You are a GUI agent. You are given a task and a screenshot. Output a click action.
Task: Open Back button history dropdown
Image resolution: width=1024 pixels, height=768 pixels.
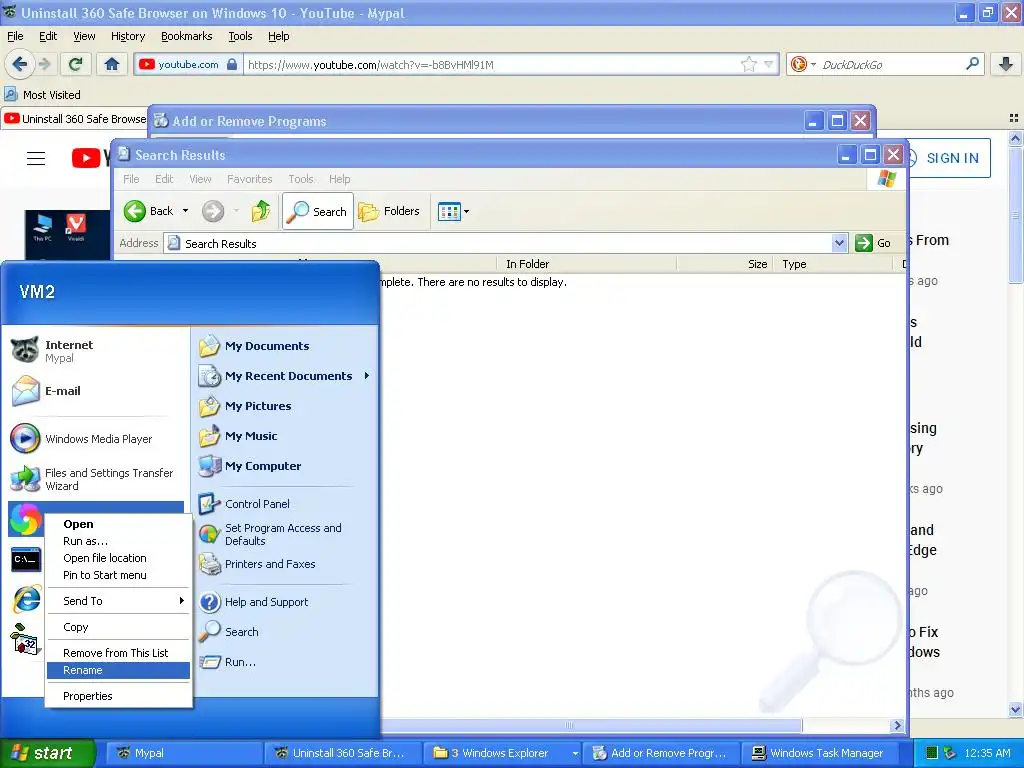pos(185,211)
